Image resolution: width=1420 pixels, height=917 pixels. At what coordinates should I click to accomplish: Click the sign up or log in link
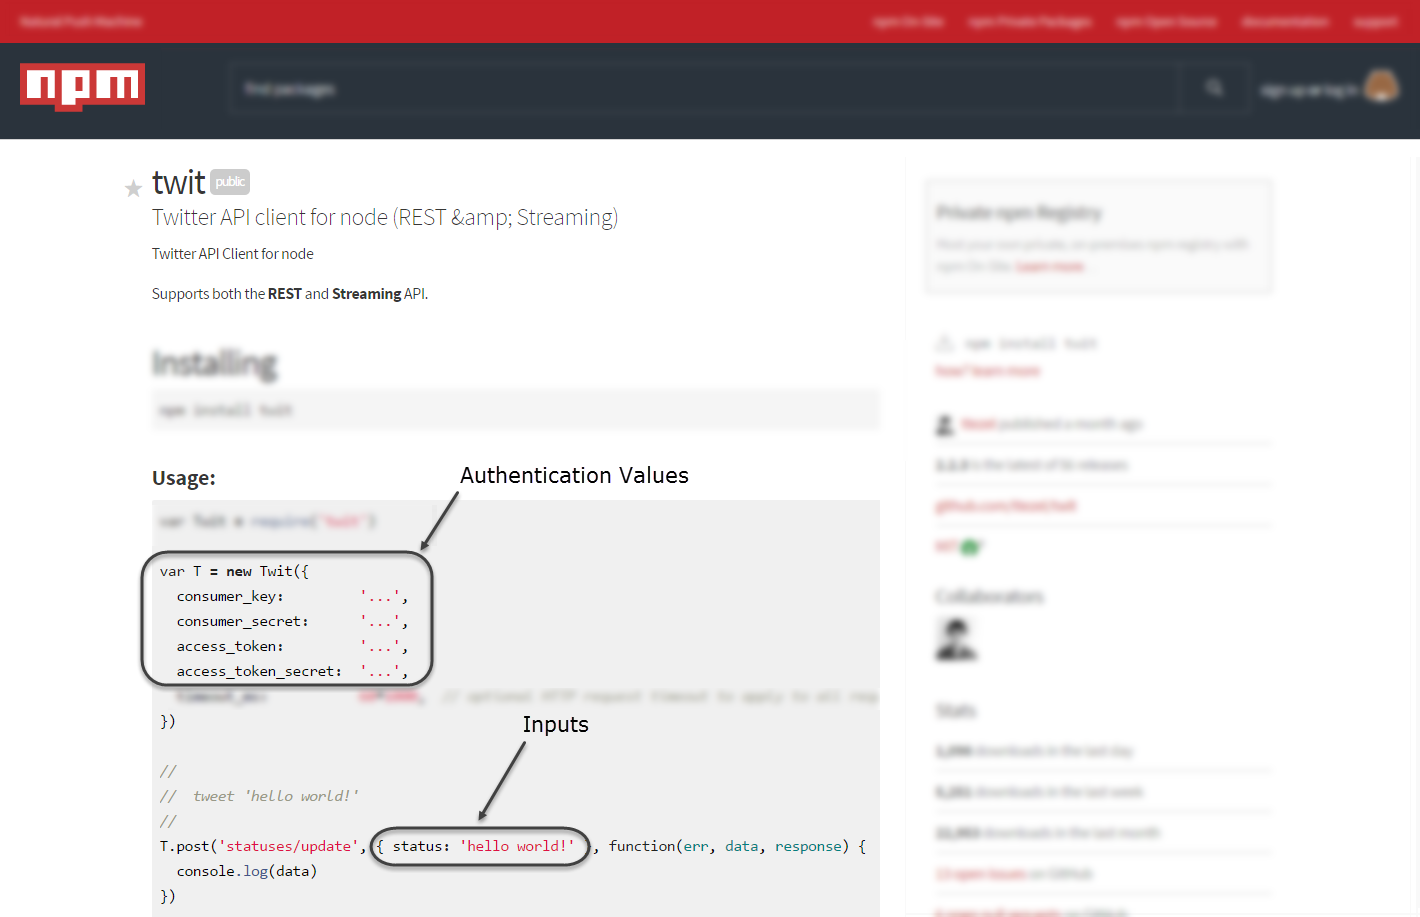(1308, 90)
